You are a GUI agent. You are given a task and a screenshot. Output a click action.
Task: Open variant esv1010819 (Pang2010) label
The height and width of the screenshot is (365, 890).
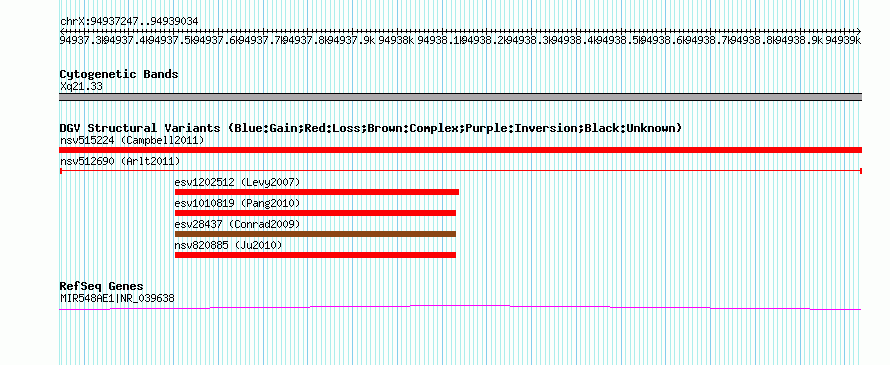pos(237,203)
